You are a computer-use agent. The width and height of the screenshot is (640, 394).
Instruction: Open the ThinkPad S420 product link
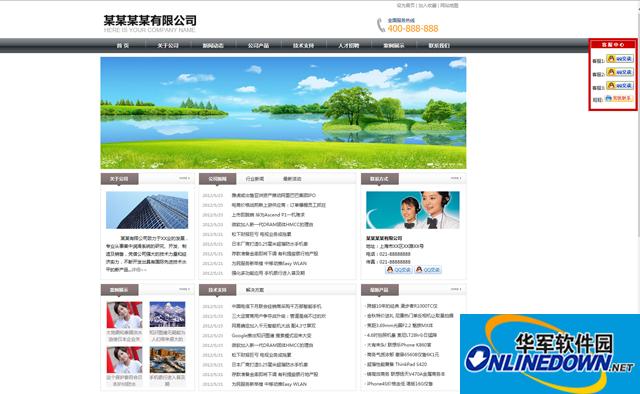click(x=396, y=364)
